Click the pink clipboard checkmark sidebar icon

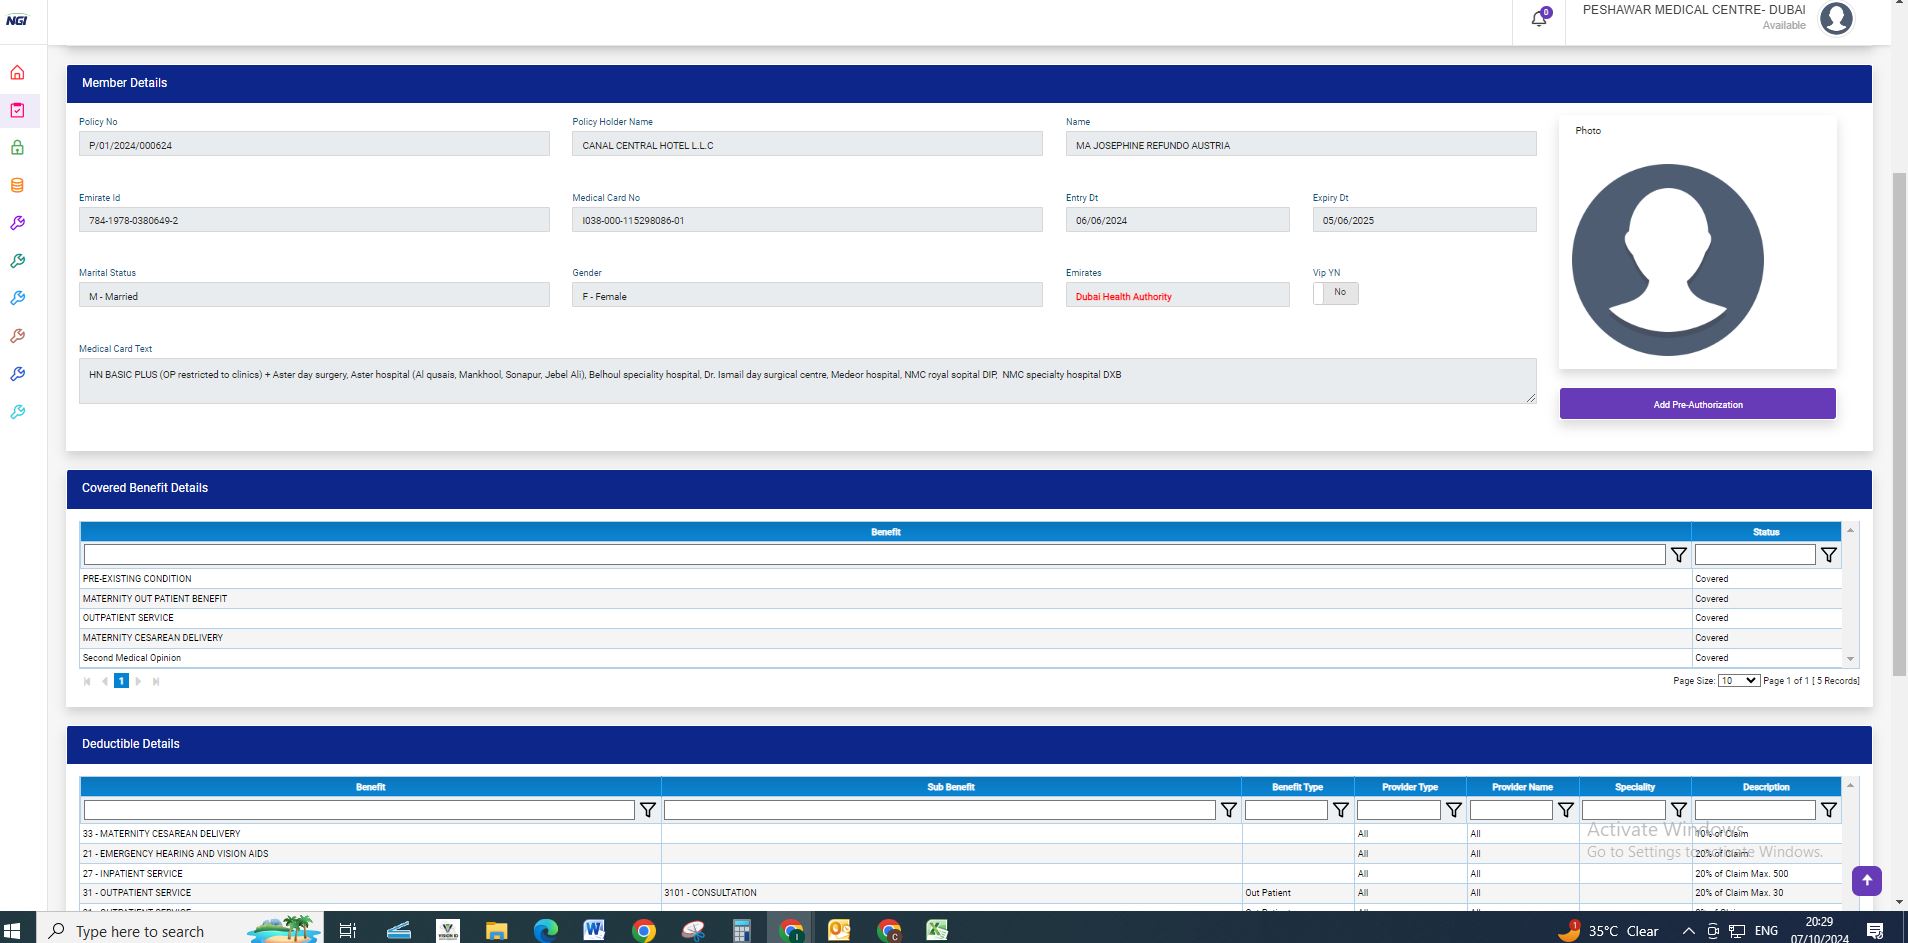(17, 111)
